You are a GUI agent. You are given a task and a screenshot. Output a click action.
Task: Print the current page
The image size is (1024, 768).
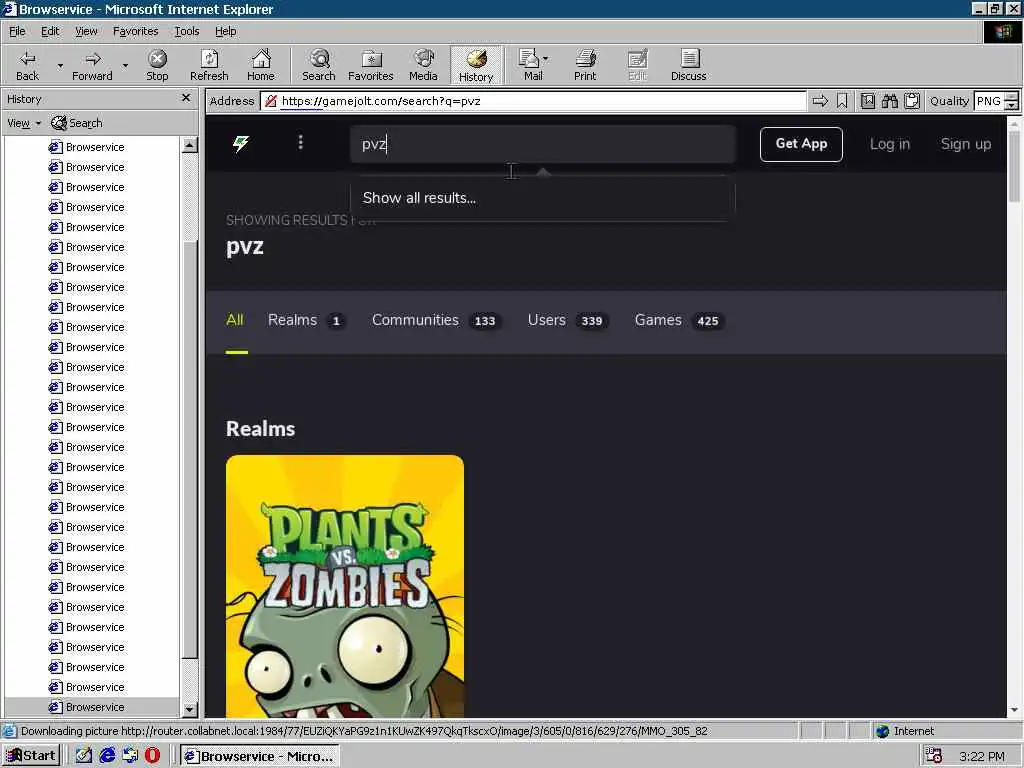[585, 65]
